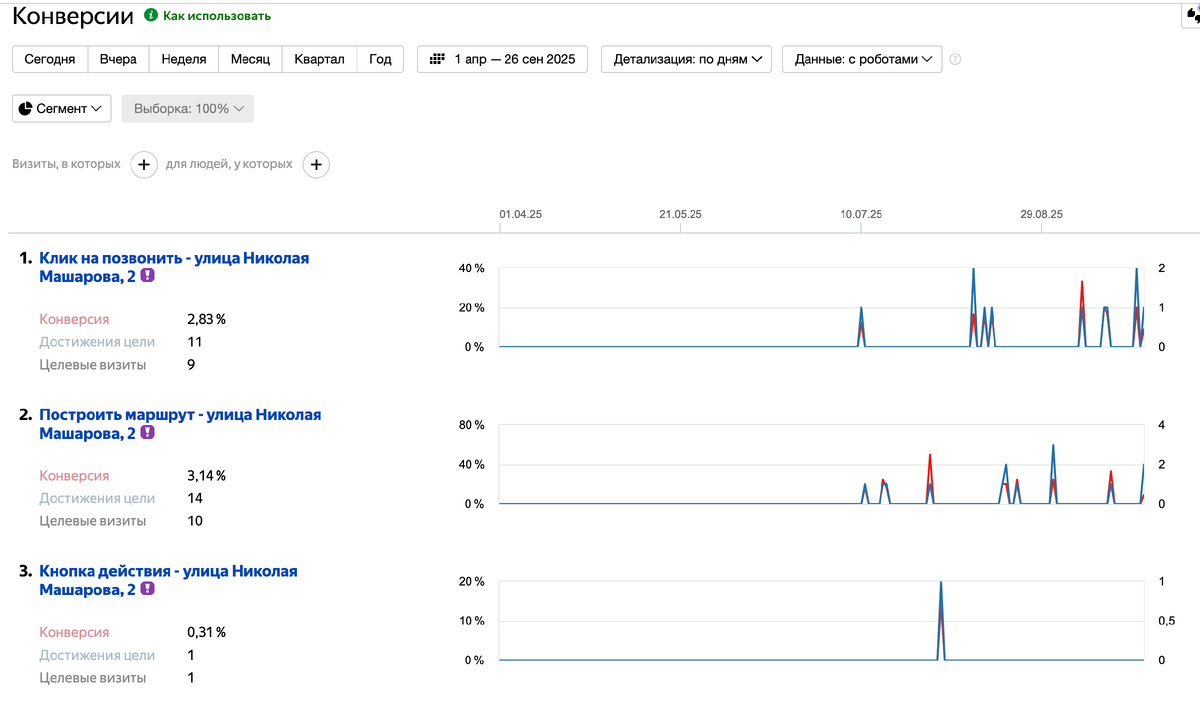Click the 10.07.25 timeline date marker
The height and width of the screenshot is (714, 1200).
pos(861,214)
